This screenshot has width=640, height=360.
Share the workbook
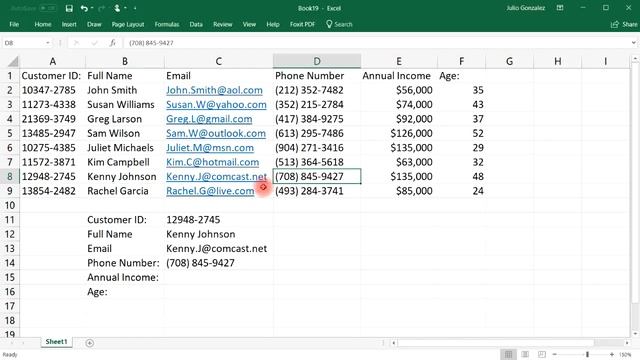(624, 24)
